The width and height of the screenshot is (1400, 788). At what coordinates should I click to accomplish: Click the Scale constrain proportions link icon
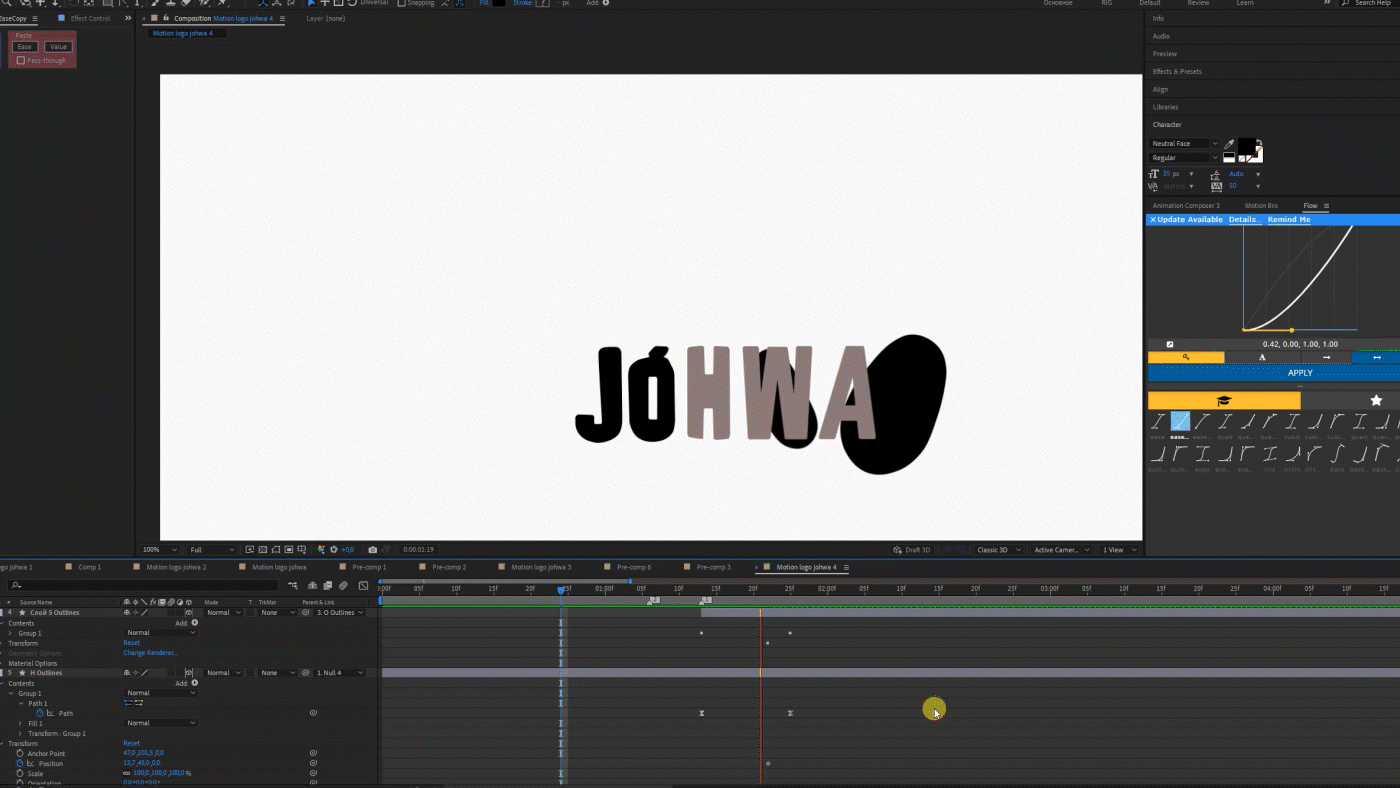127,773
